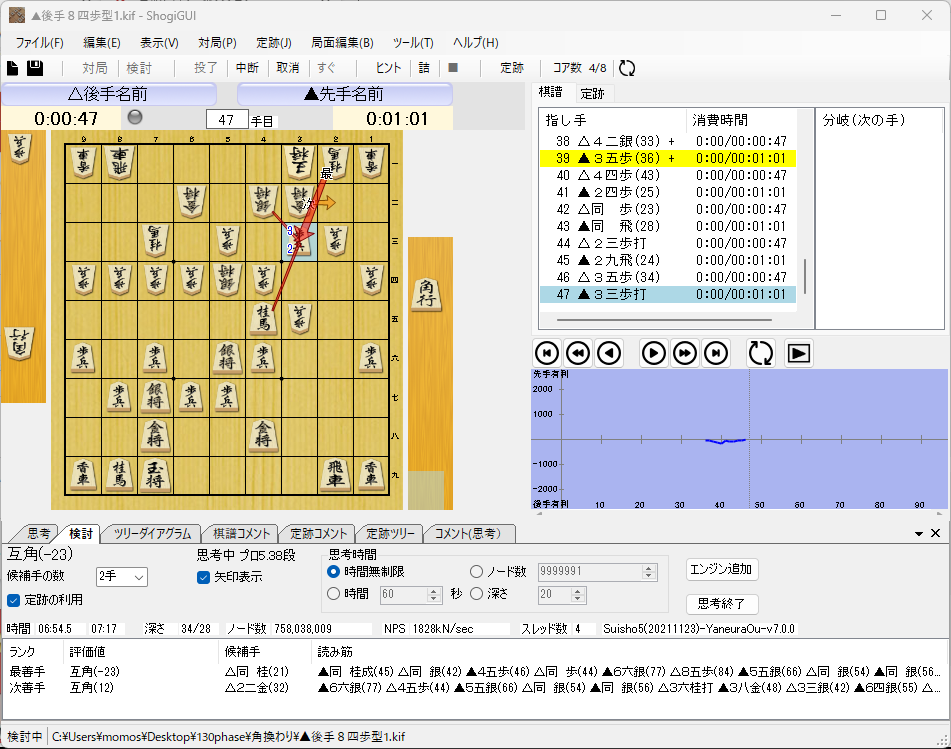Rewind several moves button
Image resolution: width=951 pixels, height=749 pixels.
578,353
